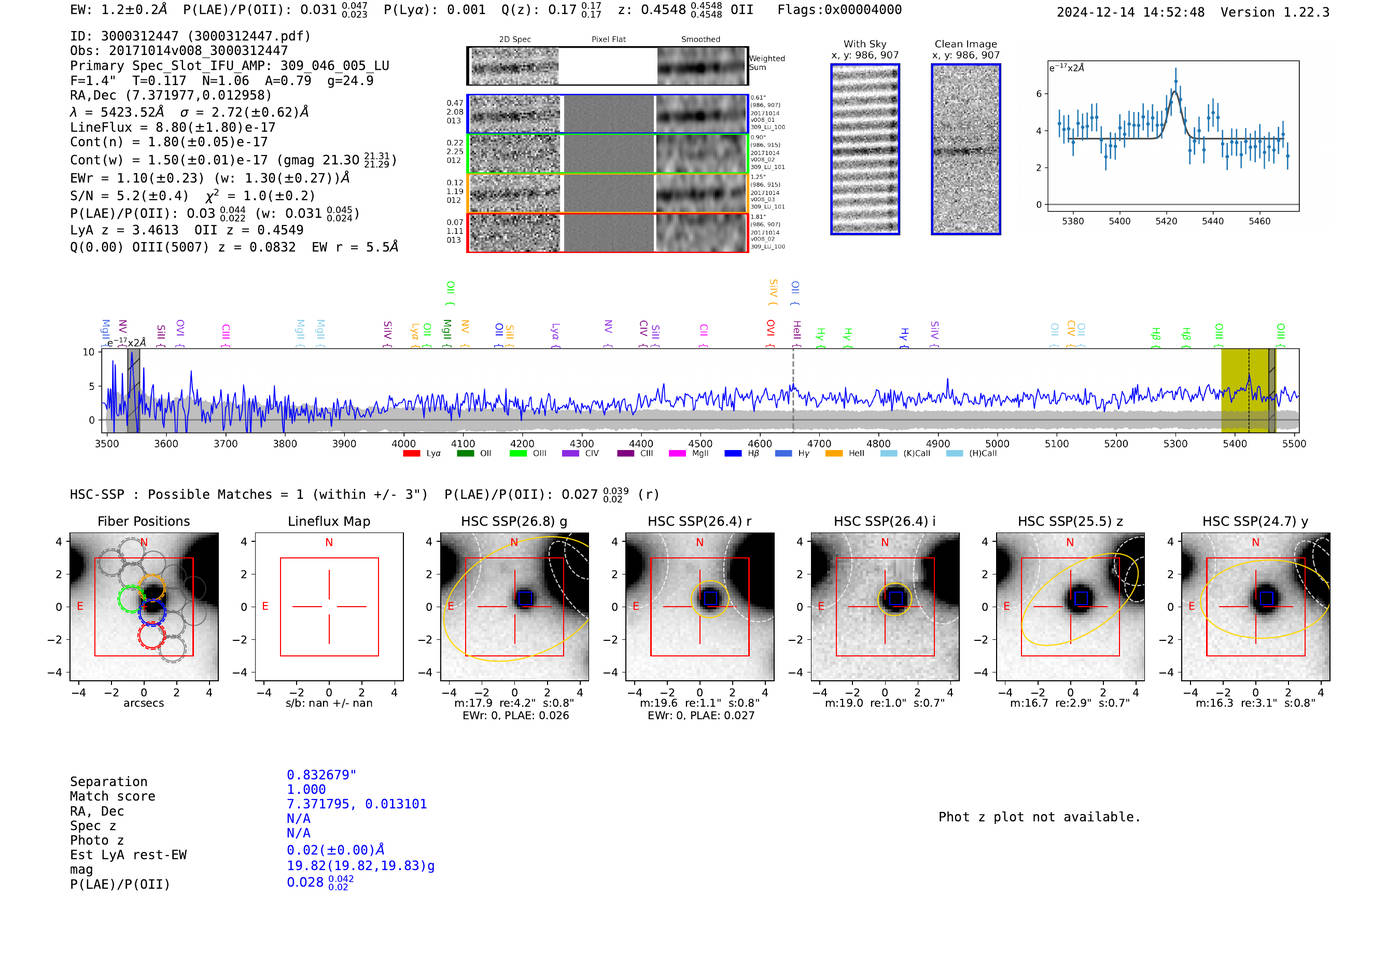Select the blue-bordered fiber spectrum row
The height and width of the screenshot is (953, 1400).
[x=608, y=114]
